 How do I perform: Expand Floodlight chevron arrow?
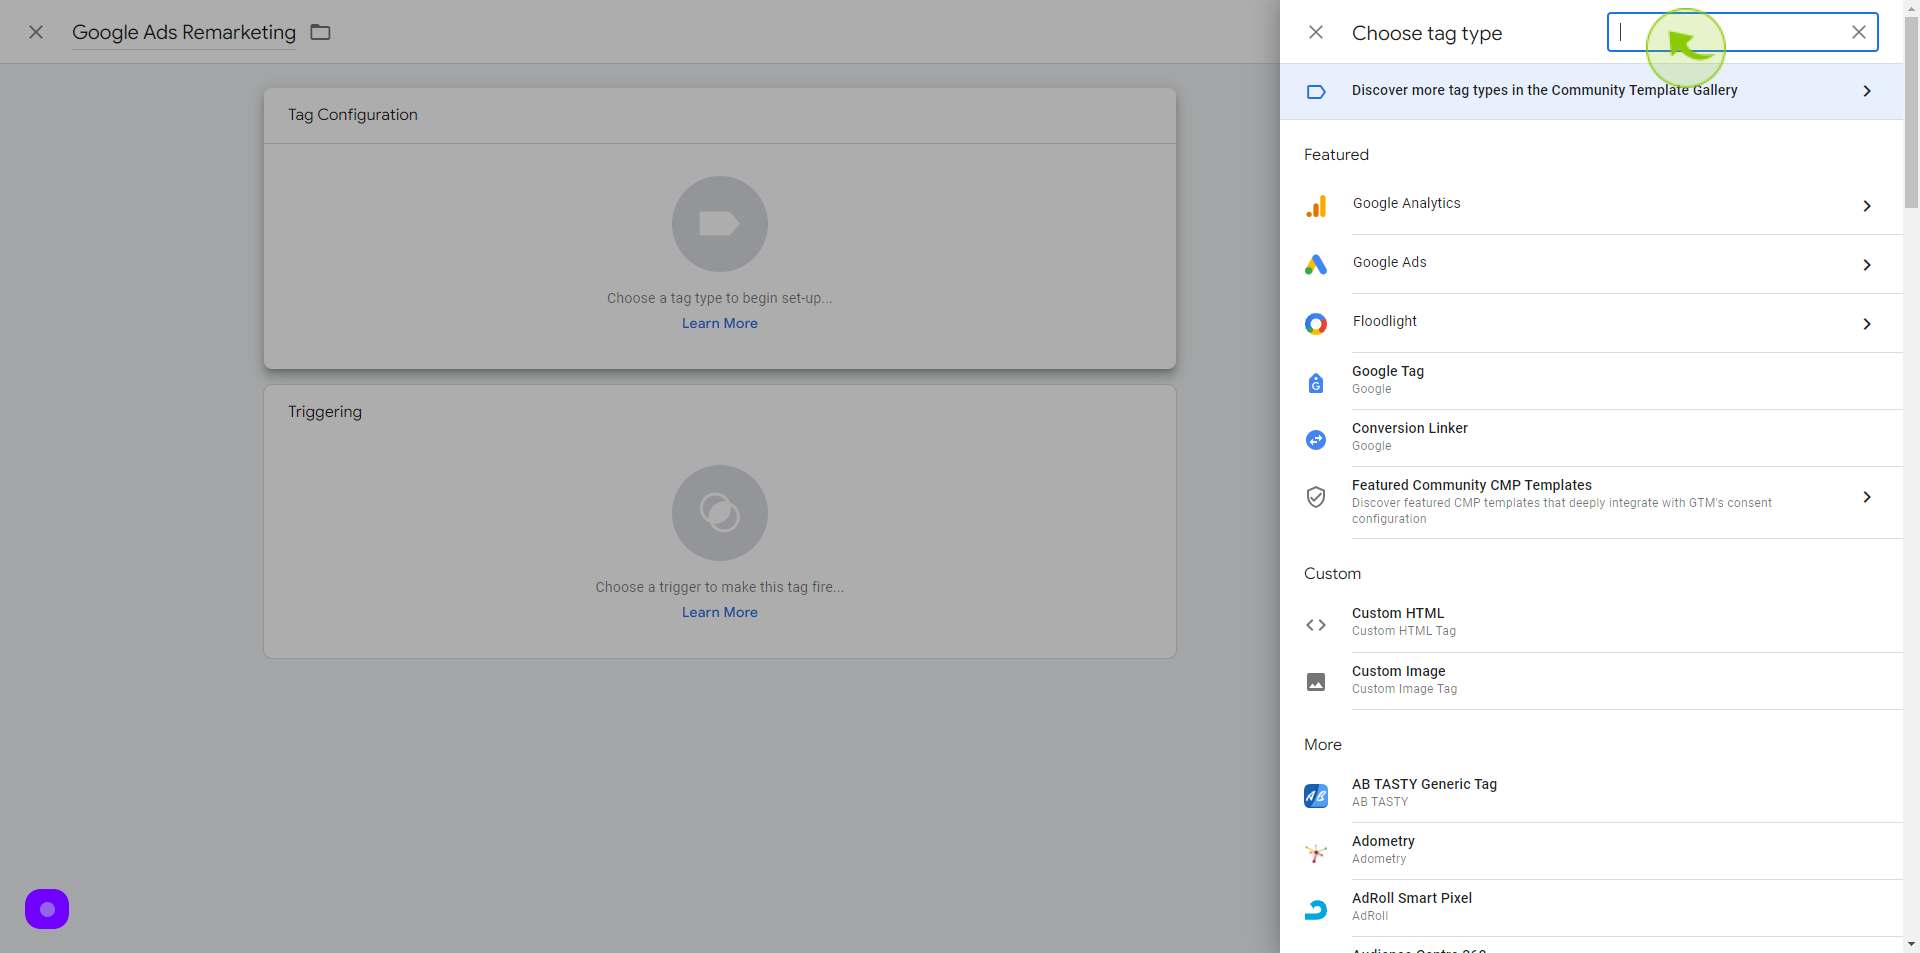tap(1866, 324)
